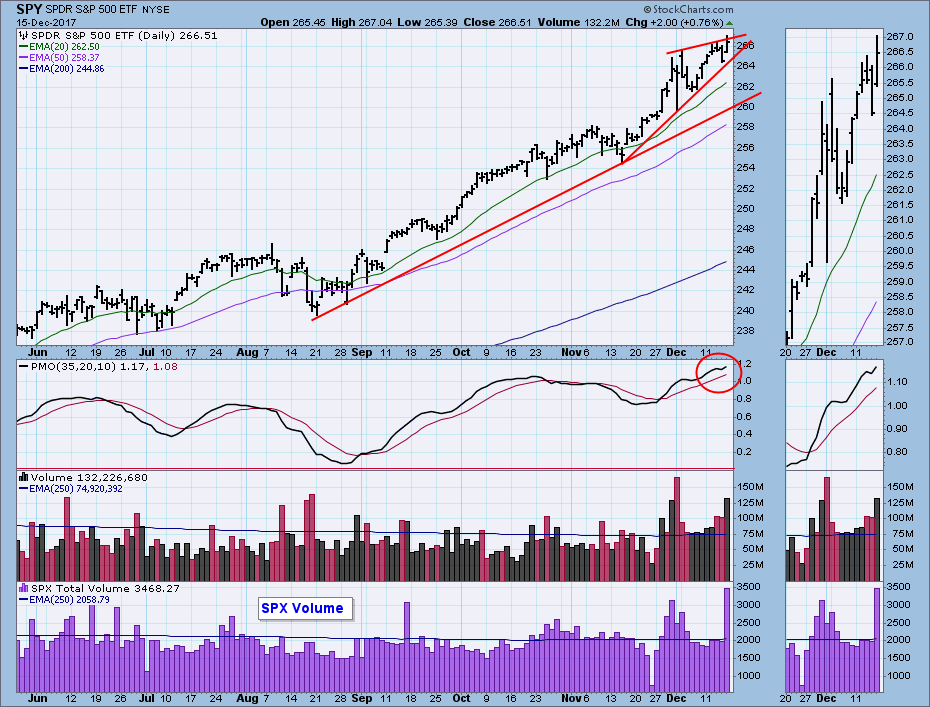
Task: Click the NYSE exchange label
Action: click(156, 10)
